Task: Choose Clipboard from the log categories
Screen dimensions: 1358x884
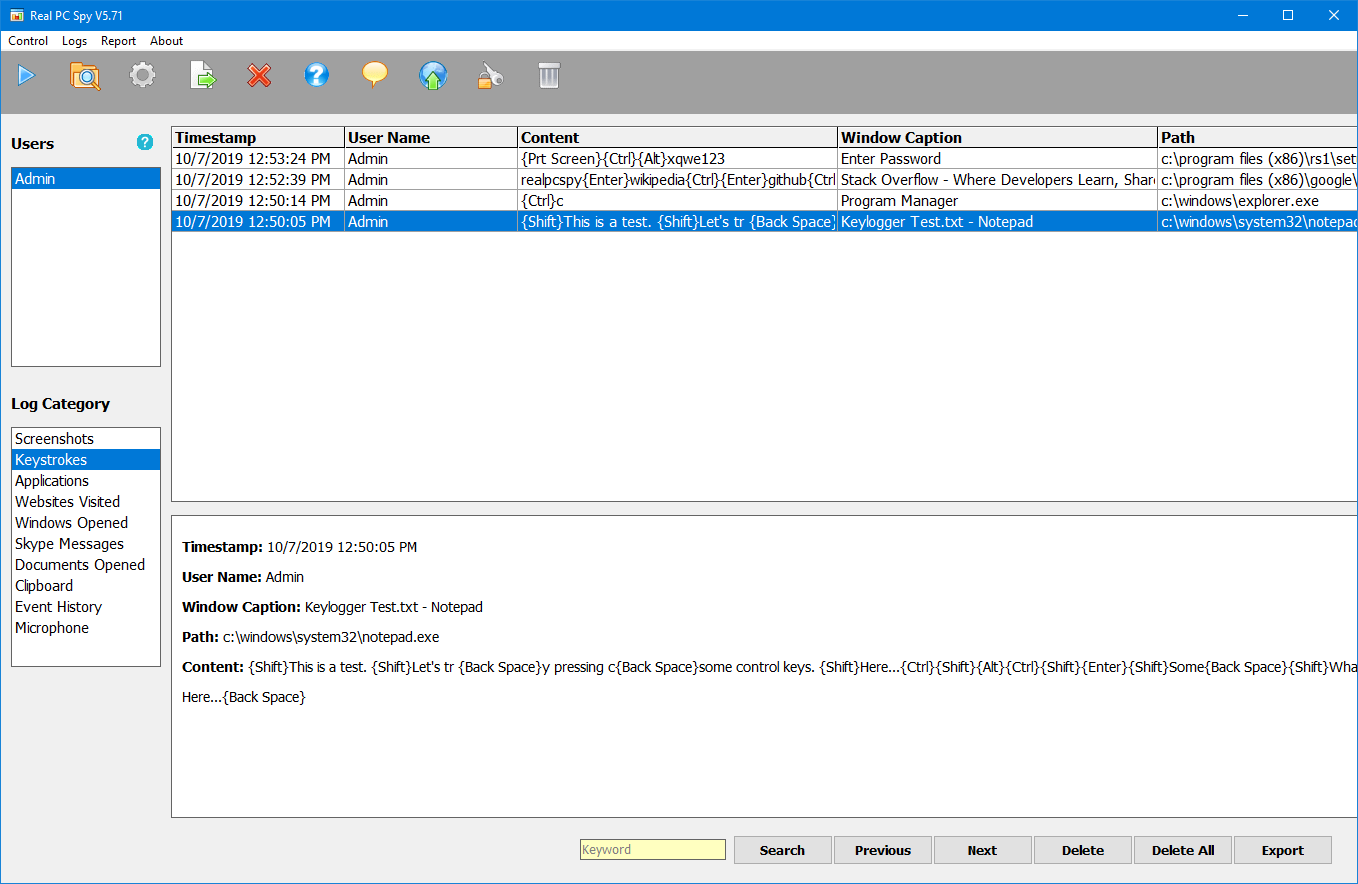Action: [44, 586]
